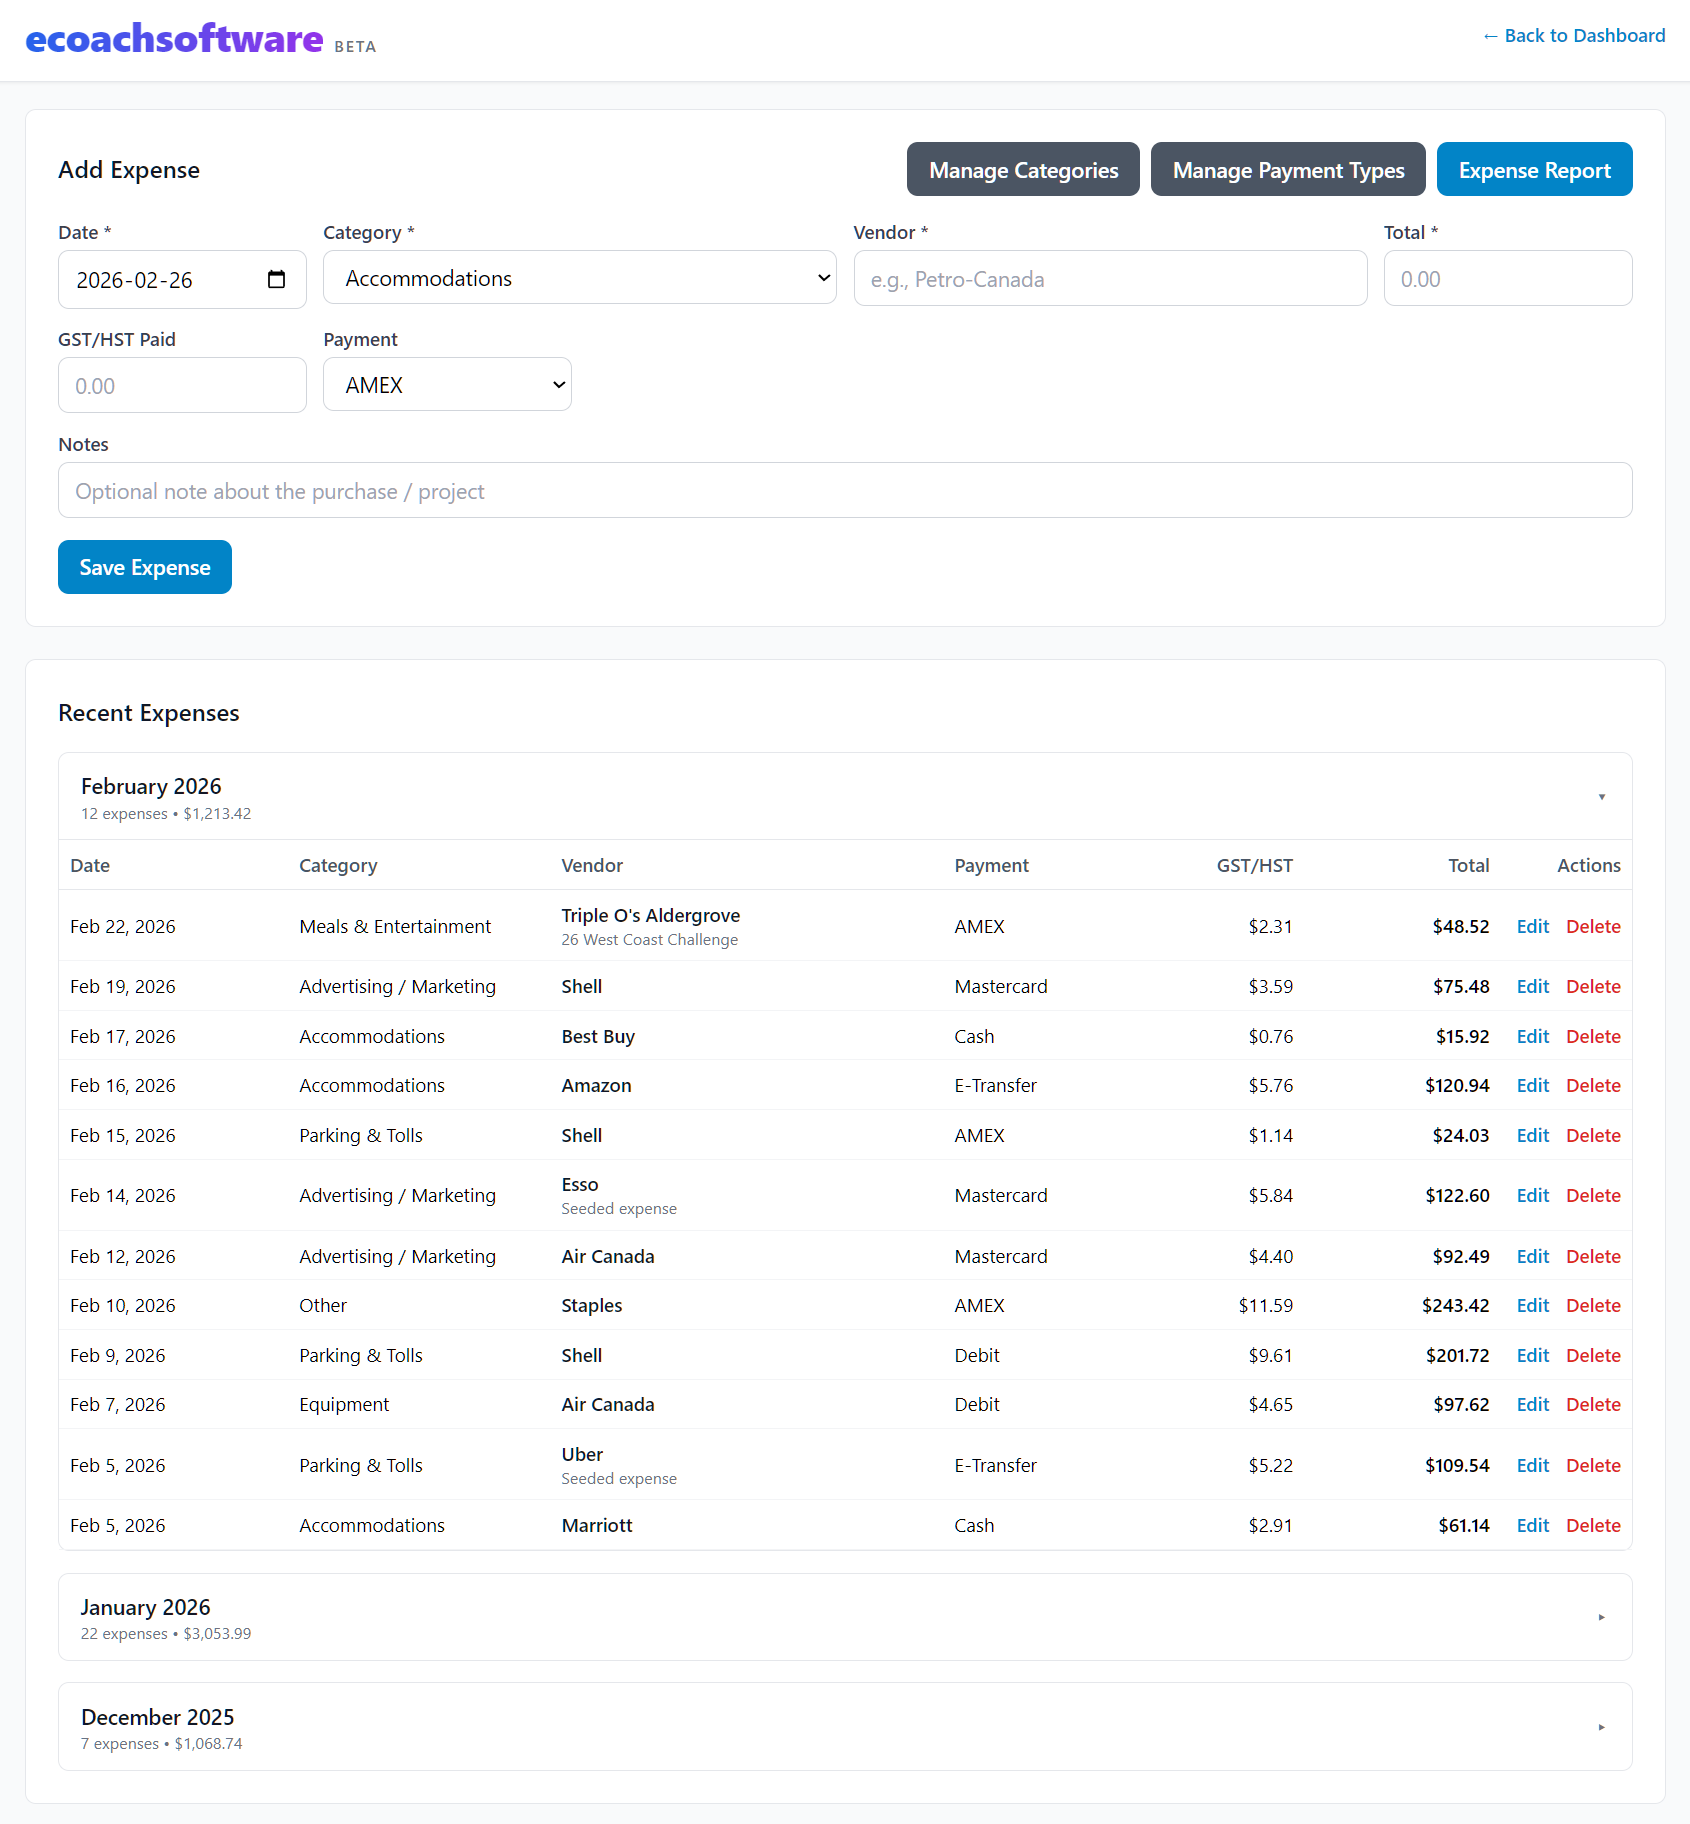Focus the Vendor input field
The image size is (1690, 1824).
(1109, 279)
